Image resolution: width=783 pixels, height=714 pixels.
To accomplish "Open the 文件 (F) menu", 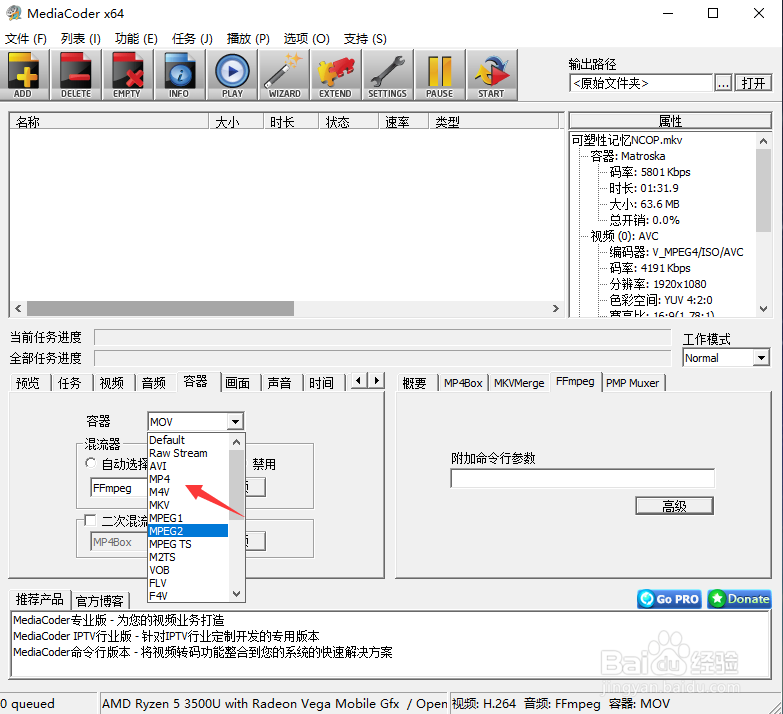I will (26, 39).
